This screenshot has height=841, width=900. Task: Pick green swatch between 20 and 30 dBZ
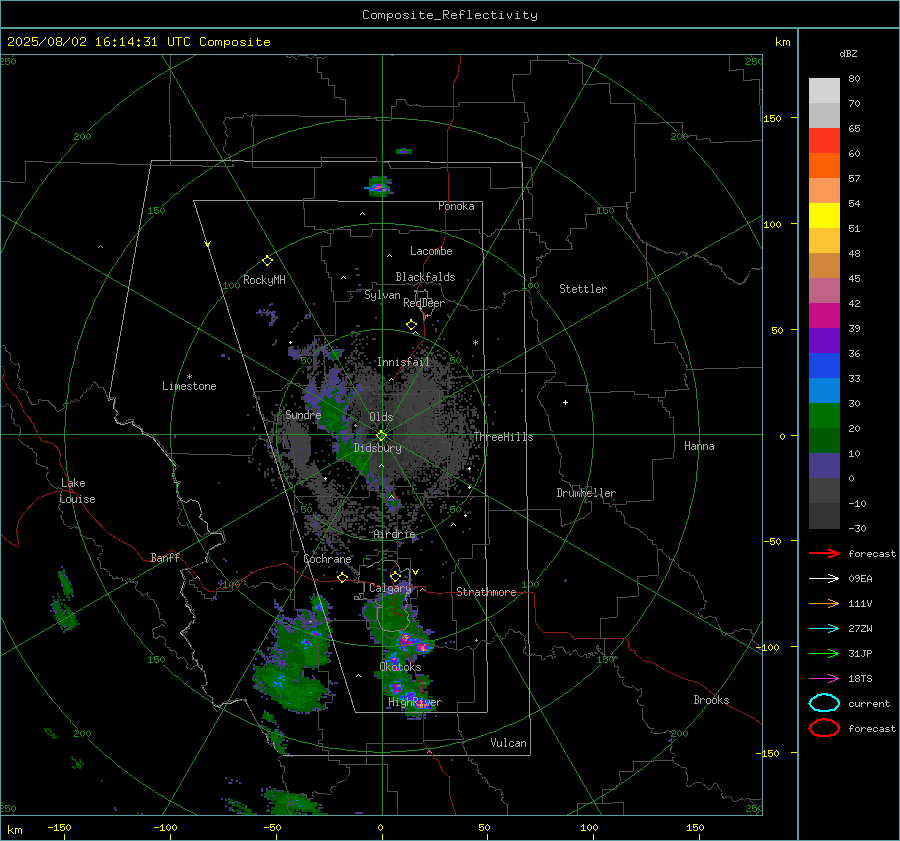(x=824, y=415)
